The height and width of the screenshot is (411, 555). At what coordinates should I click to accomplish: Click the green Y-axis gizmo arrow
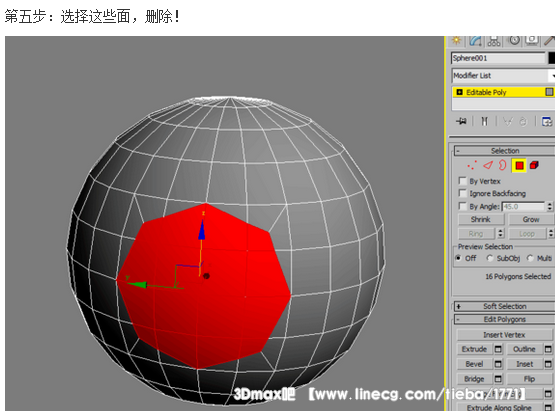tap(137, 284)
